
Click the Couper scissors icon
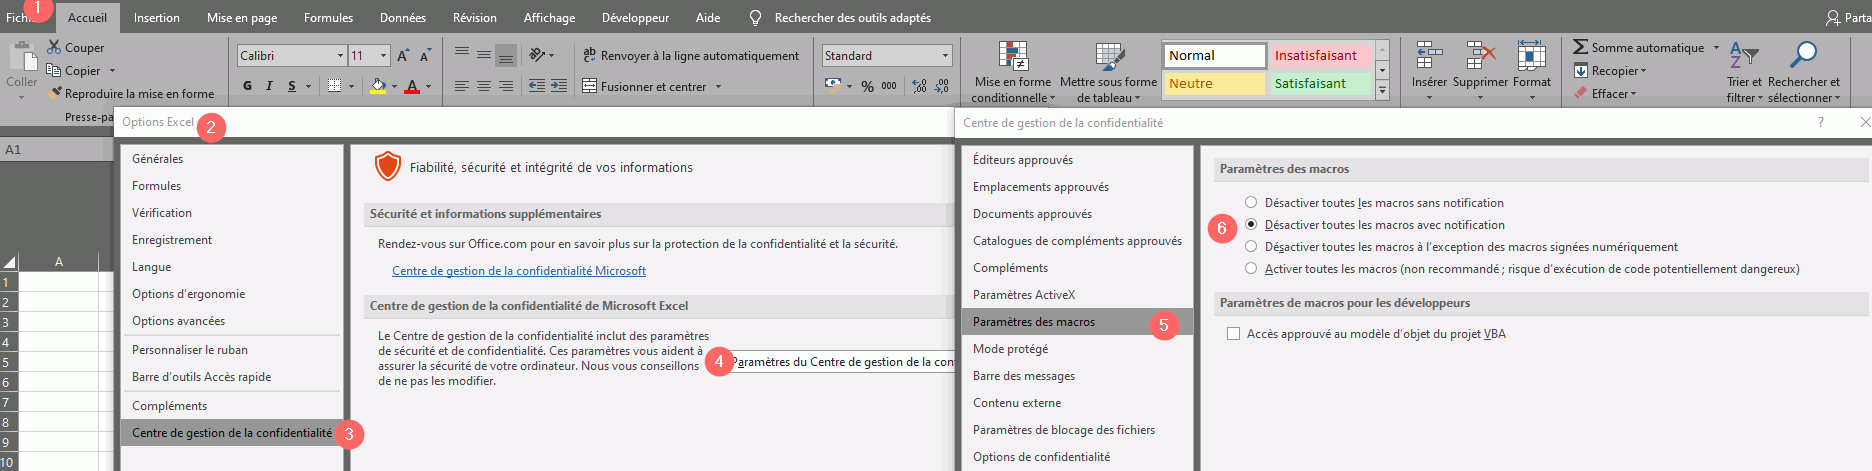tap(54, 48)
